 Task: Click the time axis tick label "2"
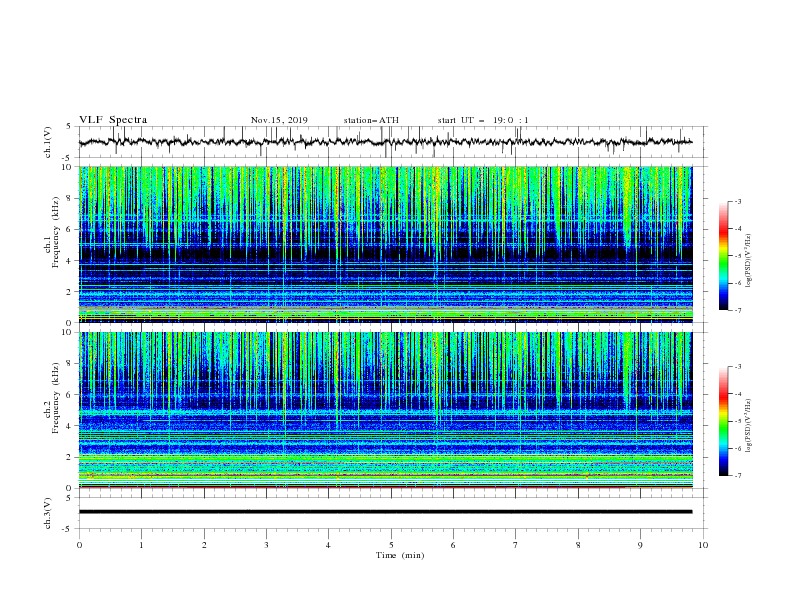[x=204, y=545]
